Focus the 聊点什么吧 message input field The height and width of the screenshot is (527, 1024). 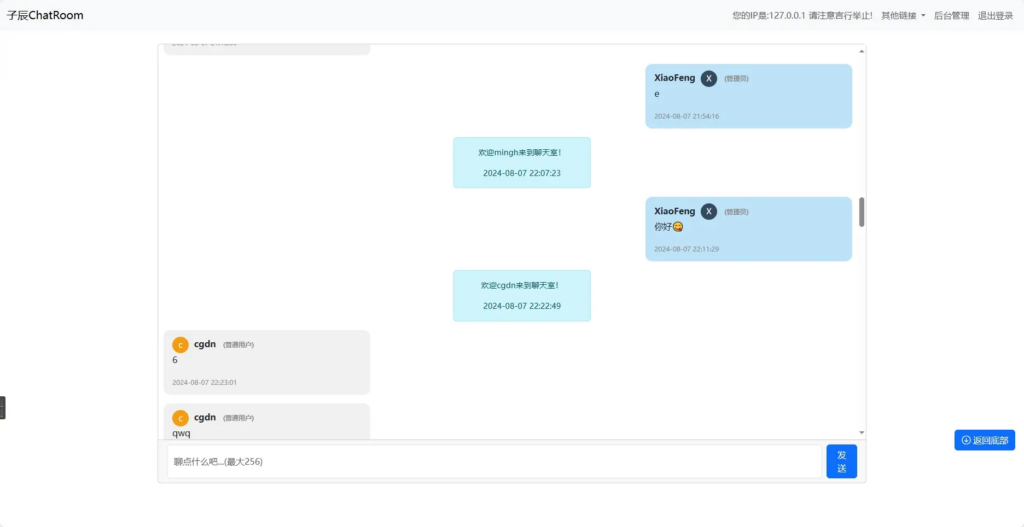click(494, 461)
